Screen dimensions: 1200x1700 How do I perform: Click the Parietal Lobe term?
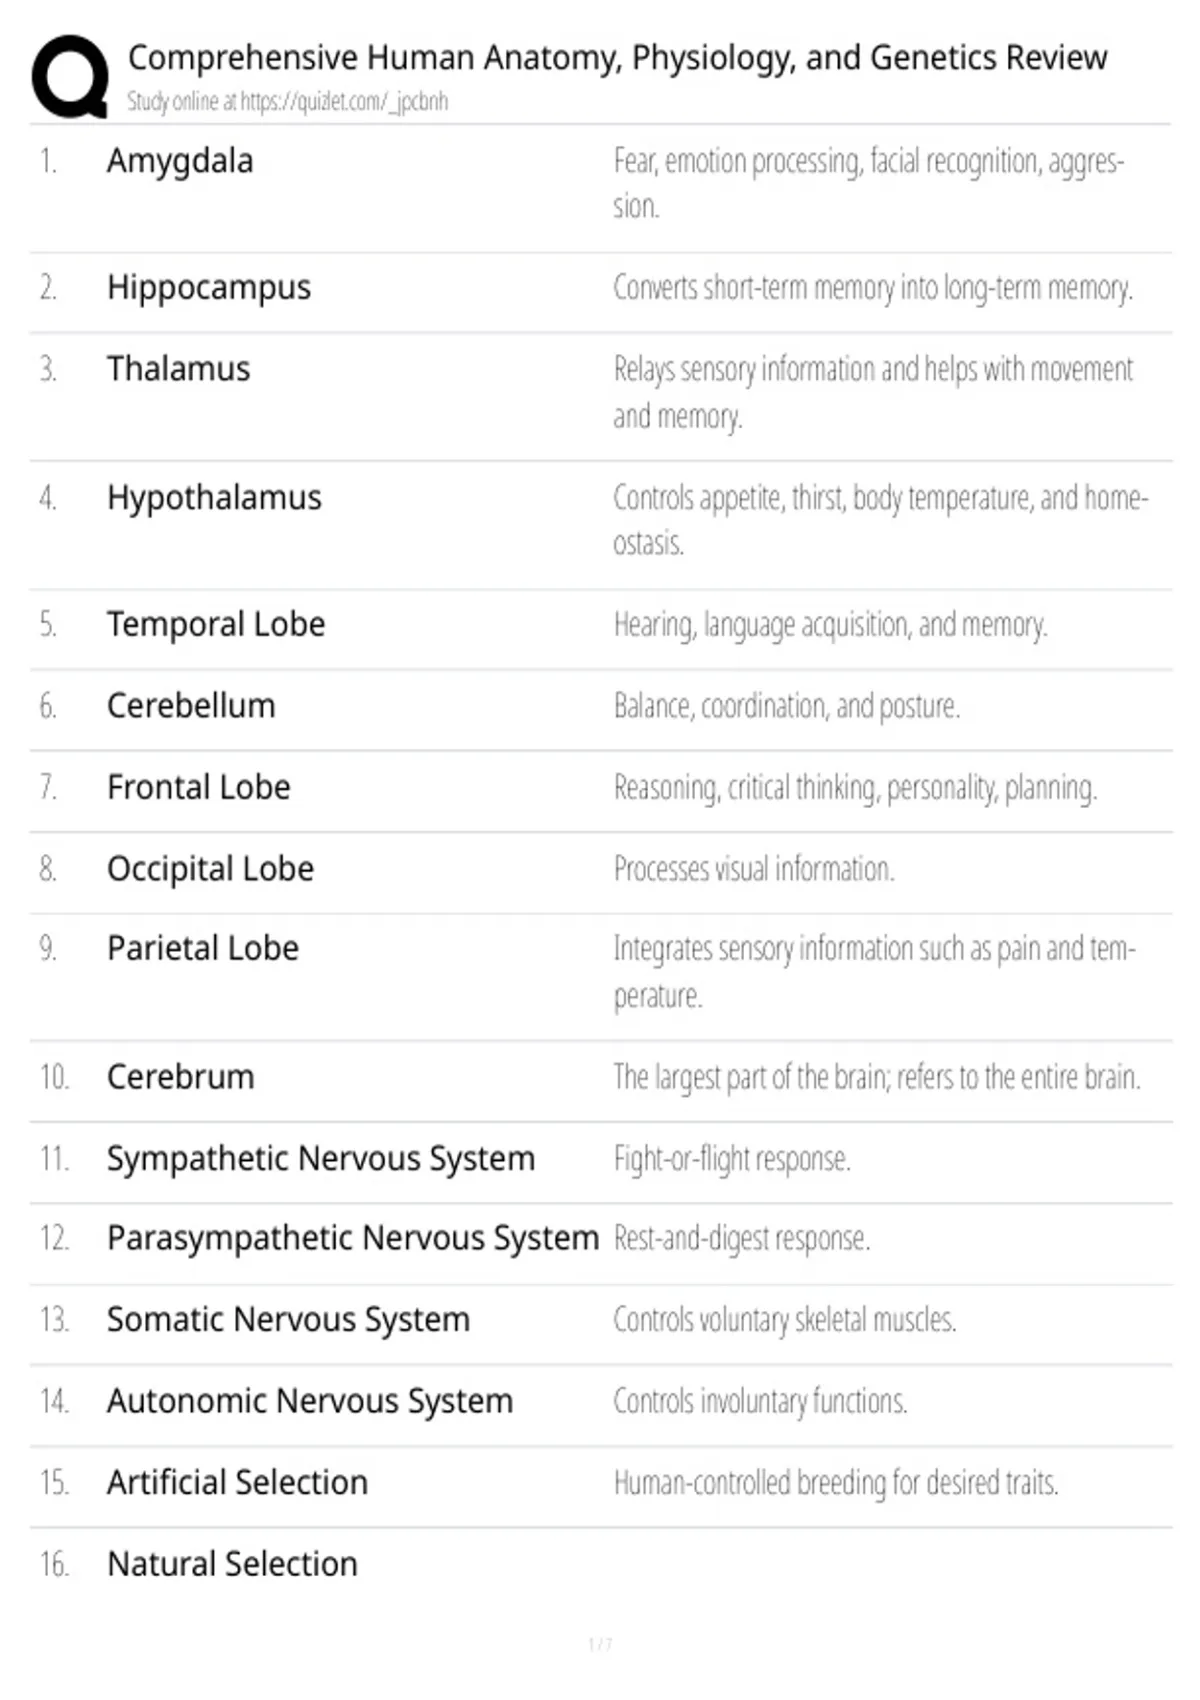point(203,948)
